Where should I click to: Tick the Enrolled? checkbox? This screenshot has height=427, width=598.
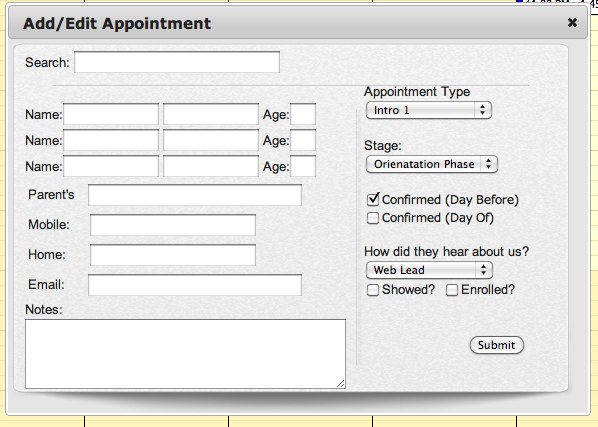coord(452,290)
